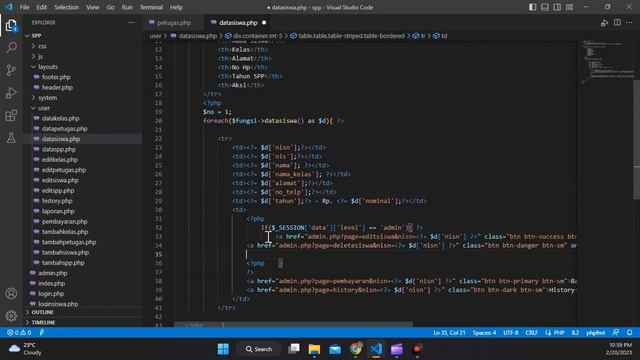
Task: Click Ln 35, Col 21 in status bar
Action: click(449, 333)
